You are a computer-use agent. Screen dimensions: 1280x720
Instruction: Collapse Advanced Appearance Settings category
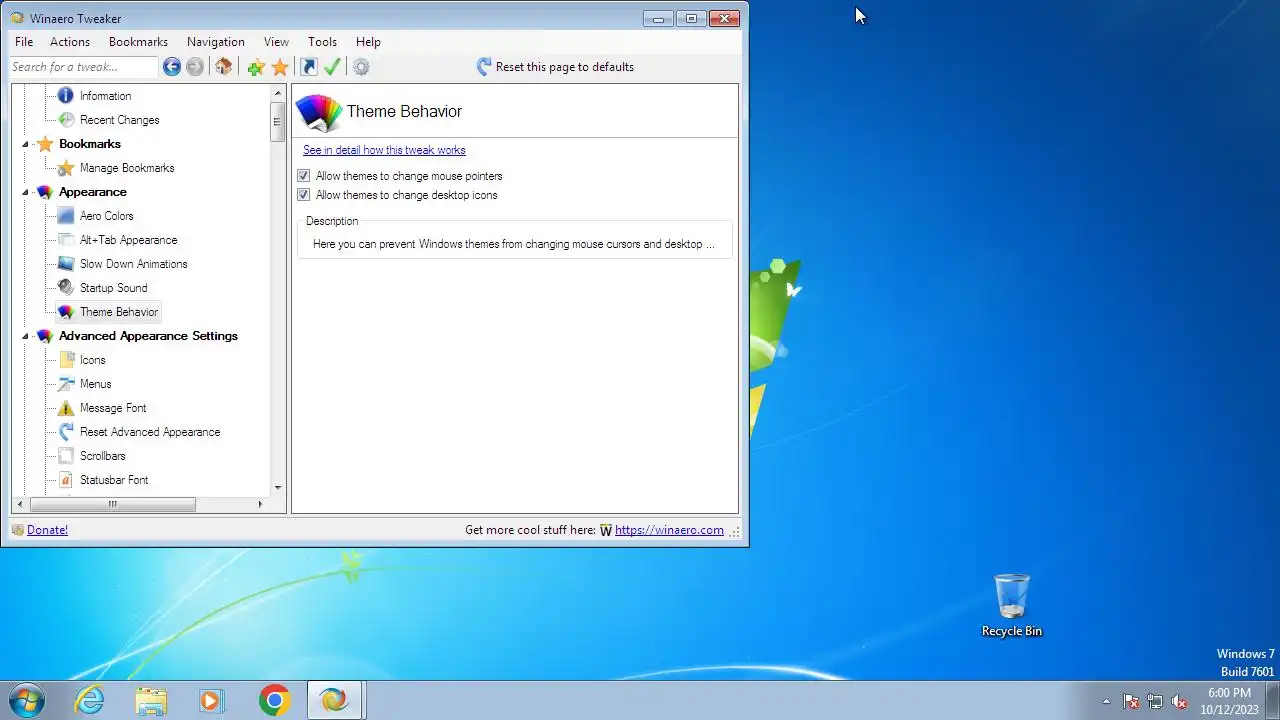(x=26, y=336)
